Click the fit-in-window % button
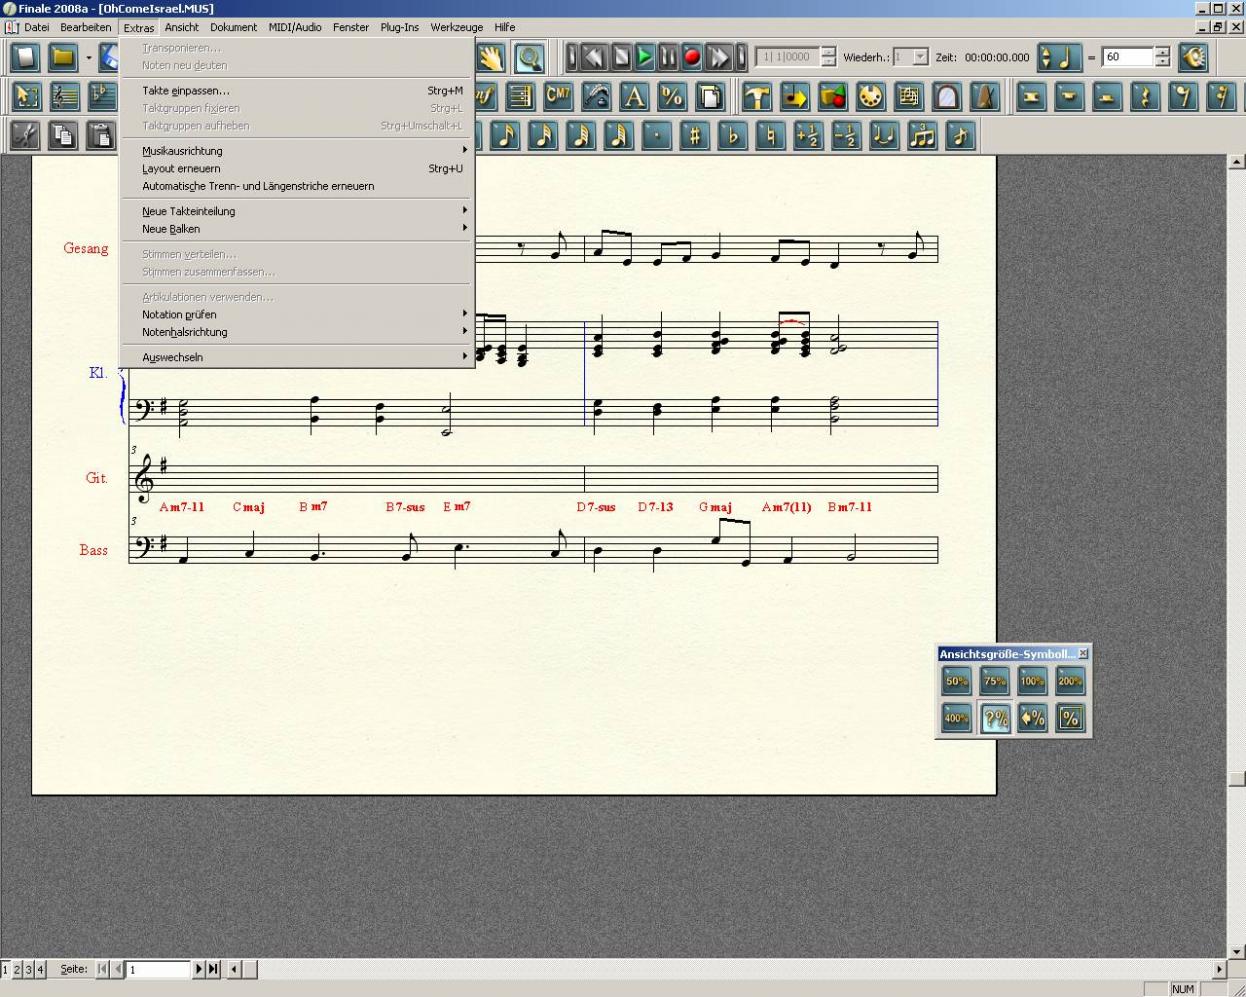 pos(1071,718)
